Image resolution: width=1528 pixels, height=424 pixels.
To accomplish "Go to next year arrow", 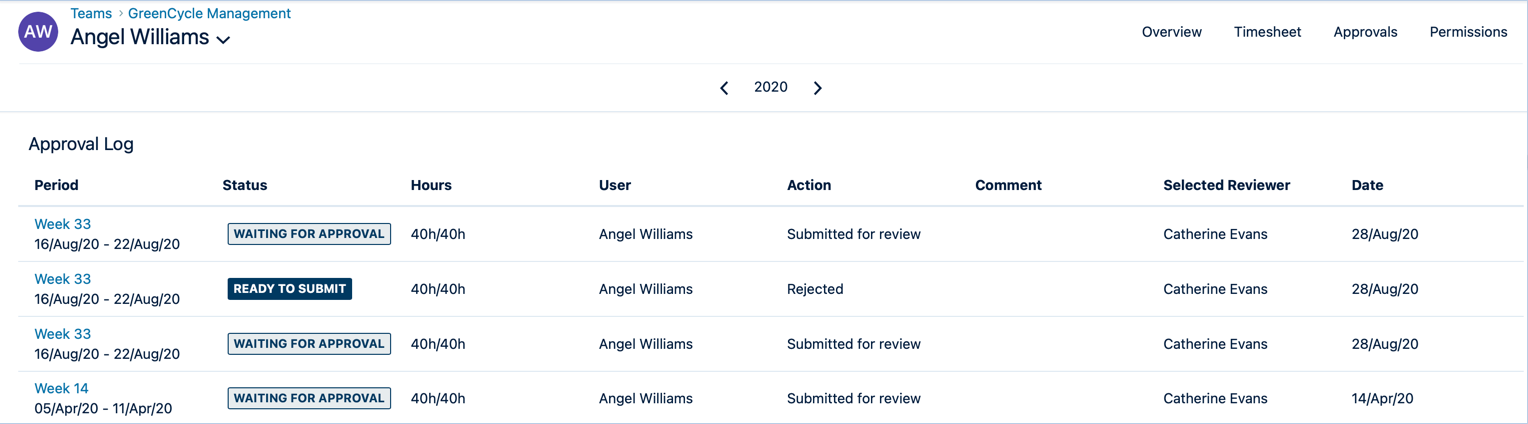I will (817, 88).
